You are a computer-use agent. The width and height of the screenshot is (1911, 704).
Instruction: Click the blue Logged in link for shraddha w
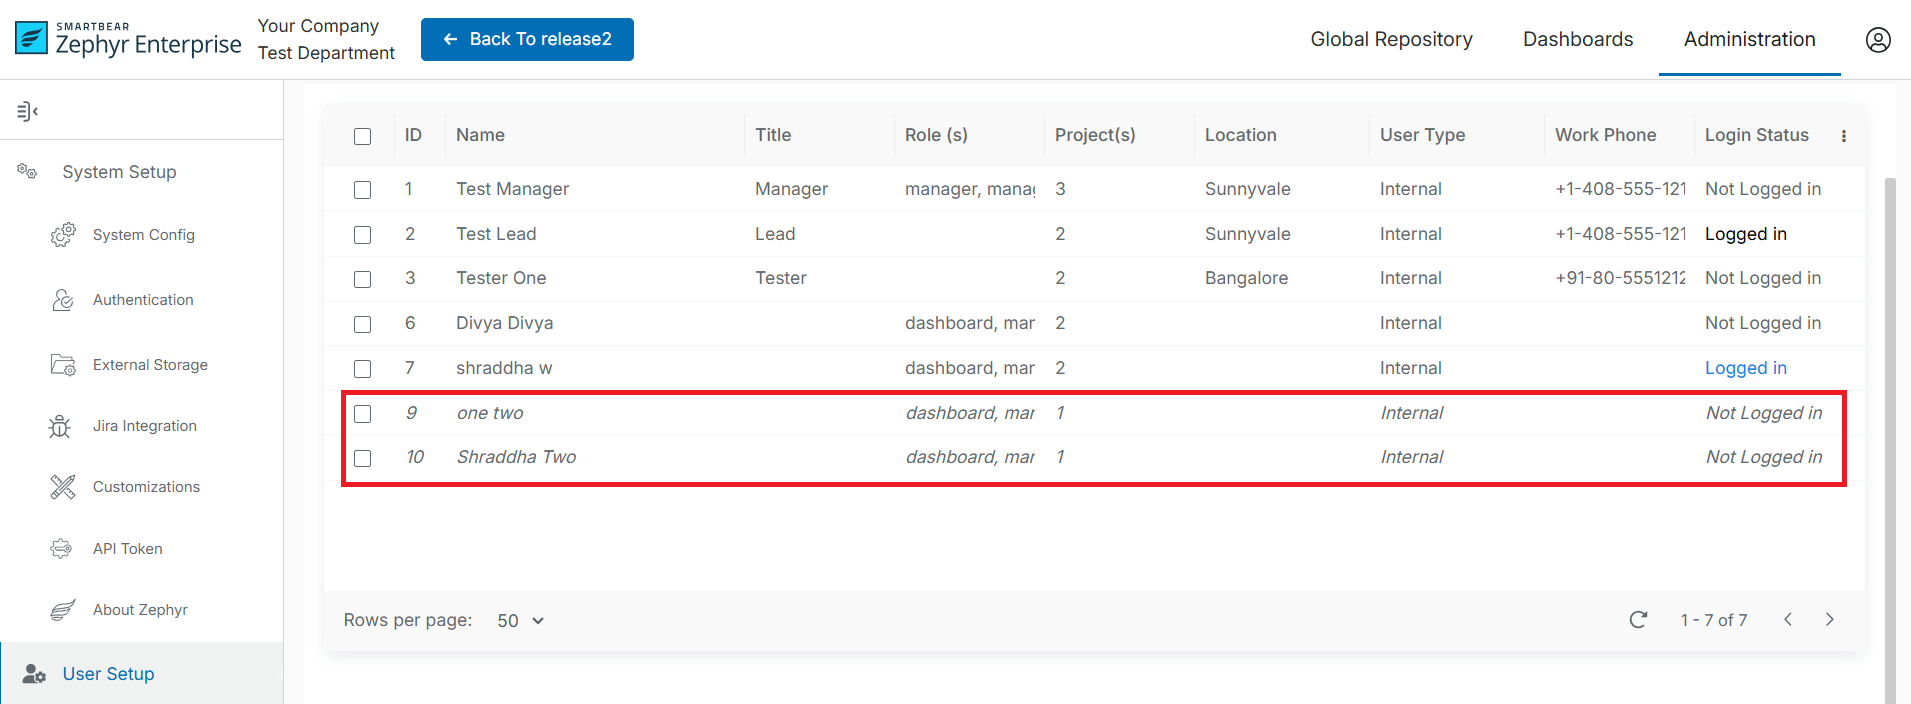(x=1745, y=368)
